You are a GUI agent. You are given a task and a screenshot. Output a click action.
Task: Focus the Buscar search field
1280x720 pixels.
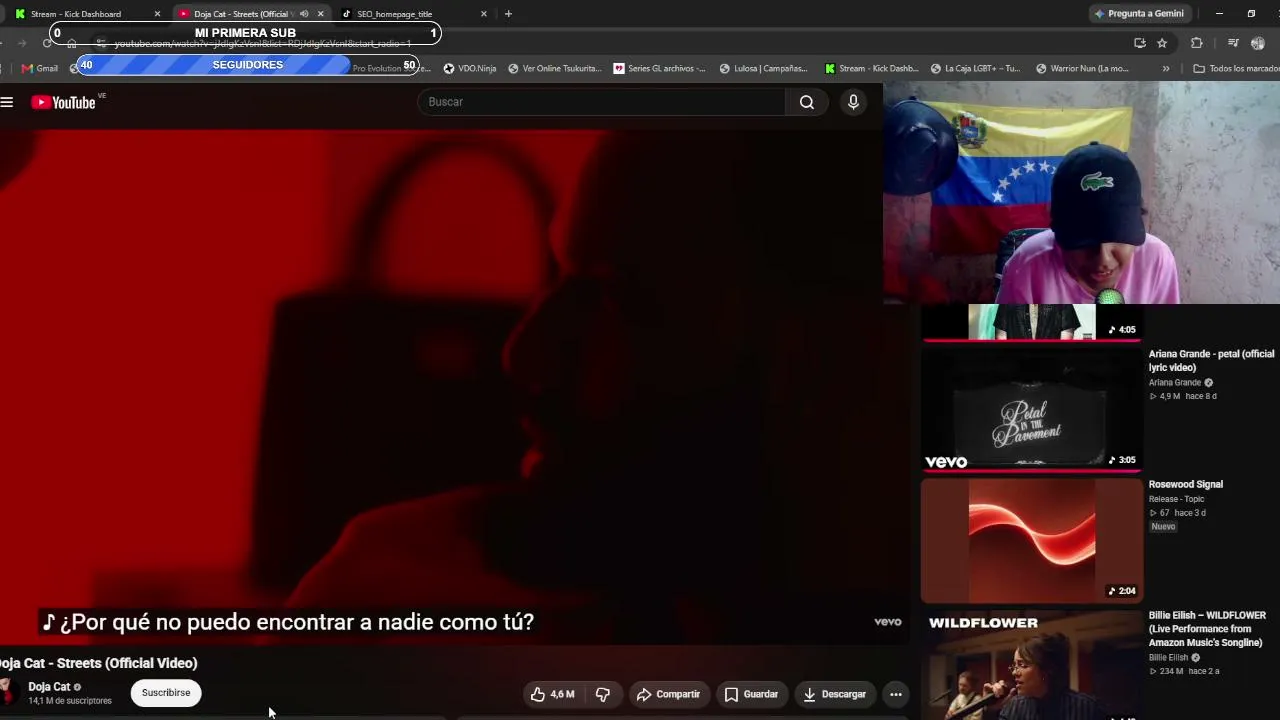point(602,102)
